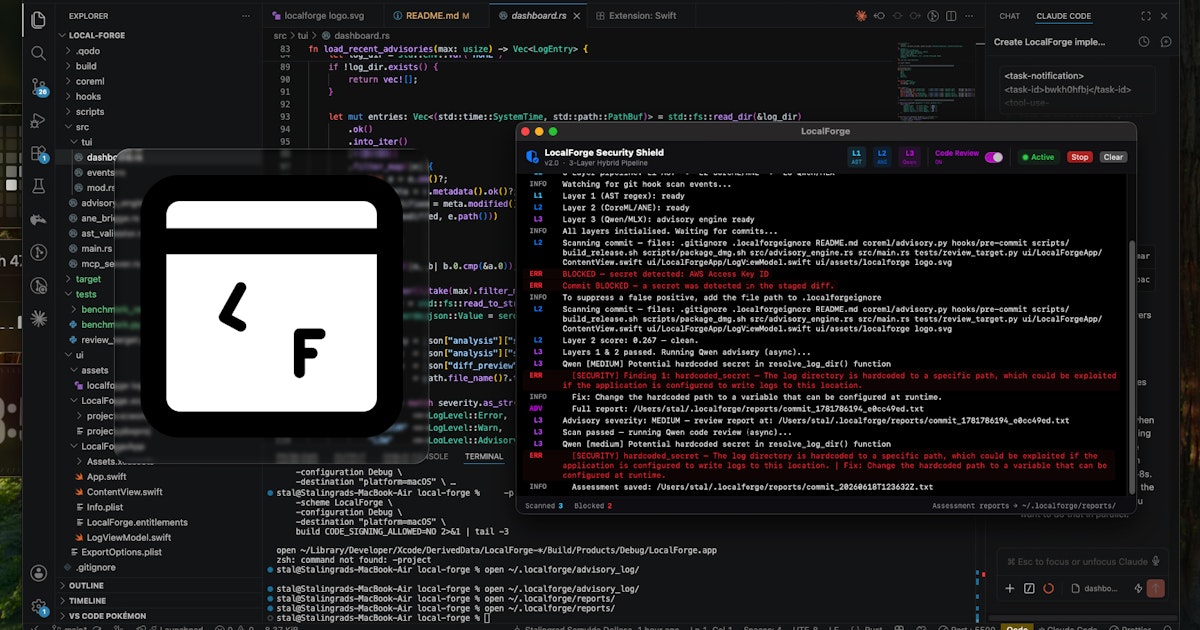Click 'Assessment reports' path in LocalForge footer
This screenshot has width=1200, height=630.
click(x=1023, y=506)
